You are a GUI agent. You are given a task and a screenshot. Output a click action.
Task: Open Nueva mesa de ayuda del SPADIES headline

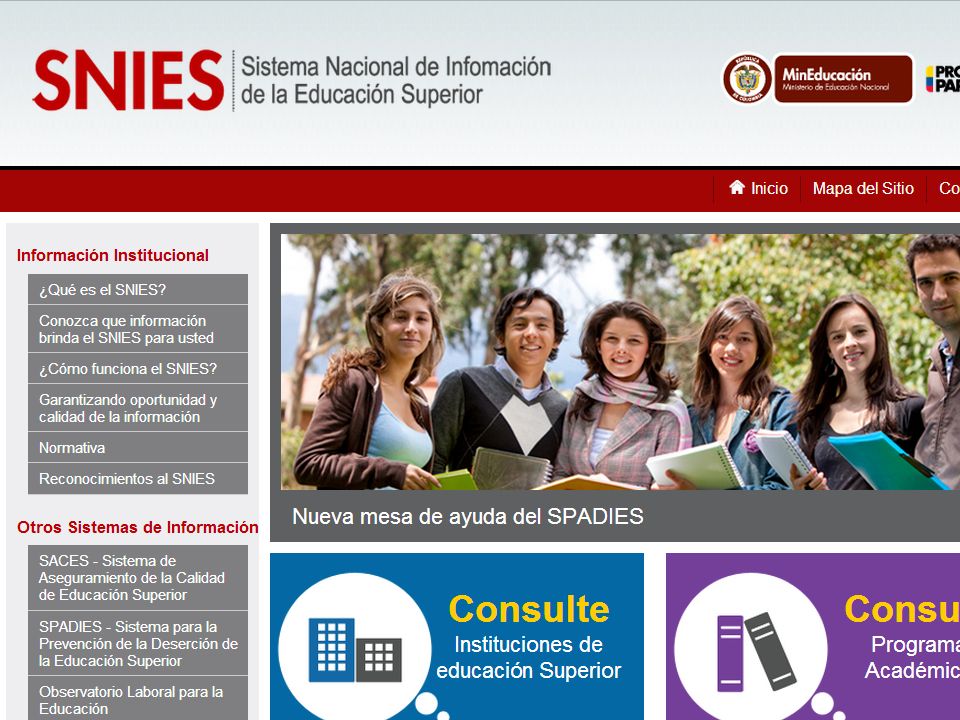(x=468, y=517)
